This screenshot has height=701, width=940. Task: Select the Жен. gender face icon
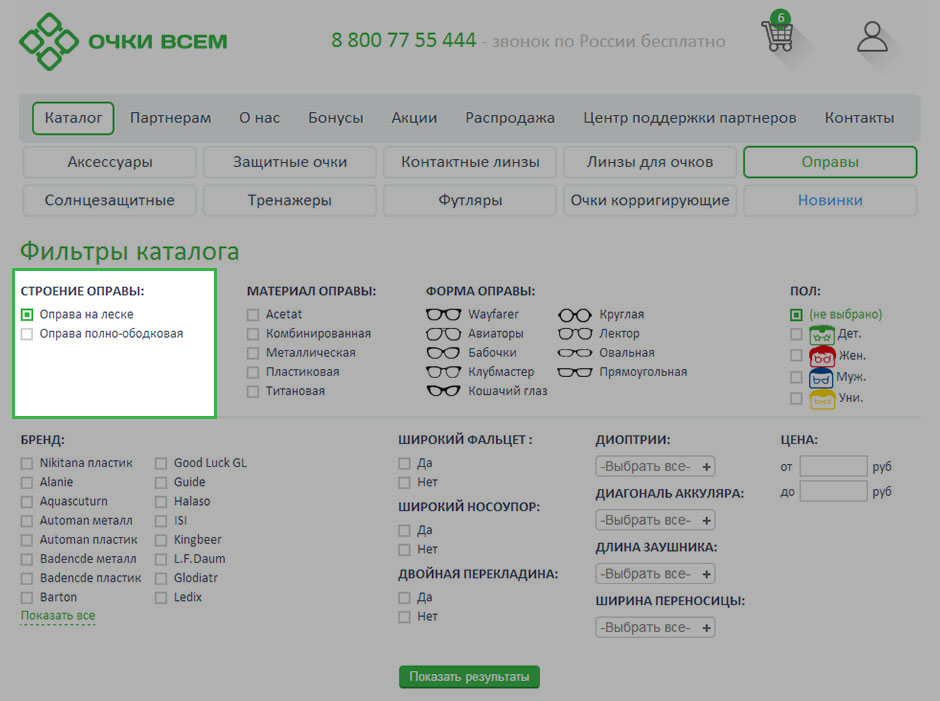[821, 356]
